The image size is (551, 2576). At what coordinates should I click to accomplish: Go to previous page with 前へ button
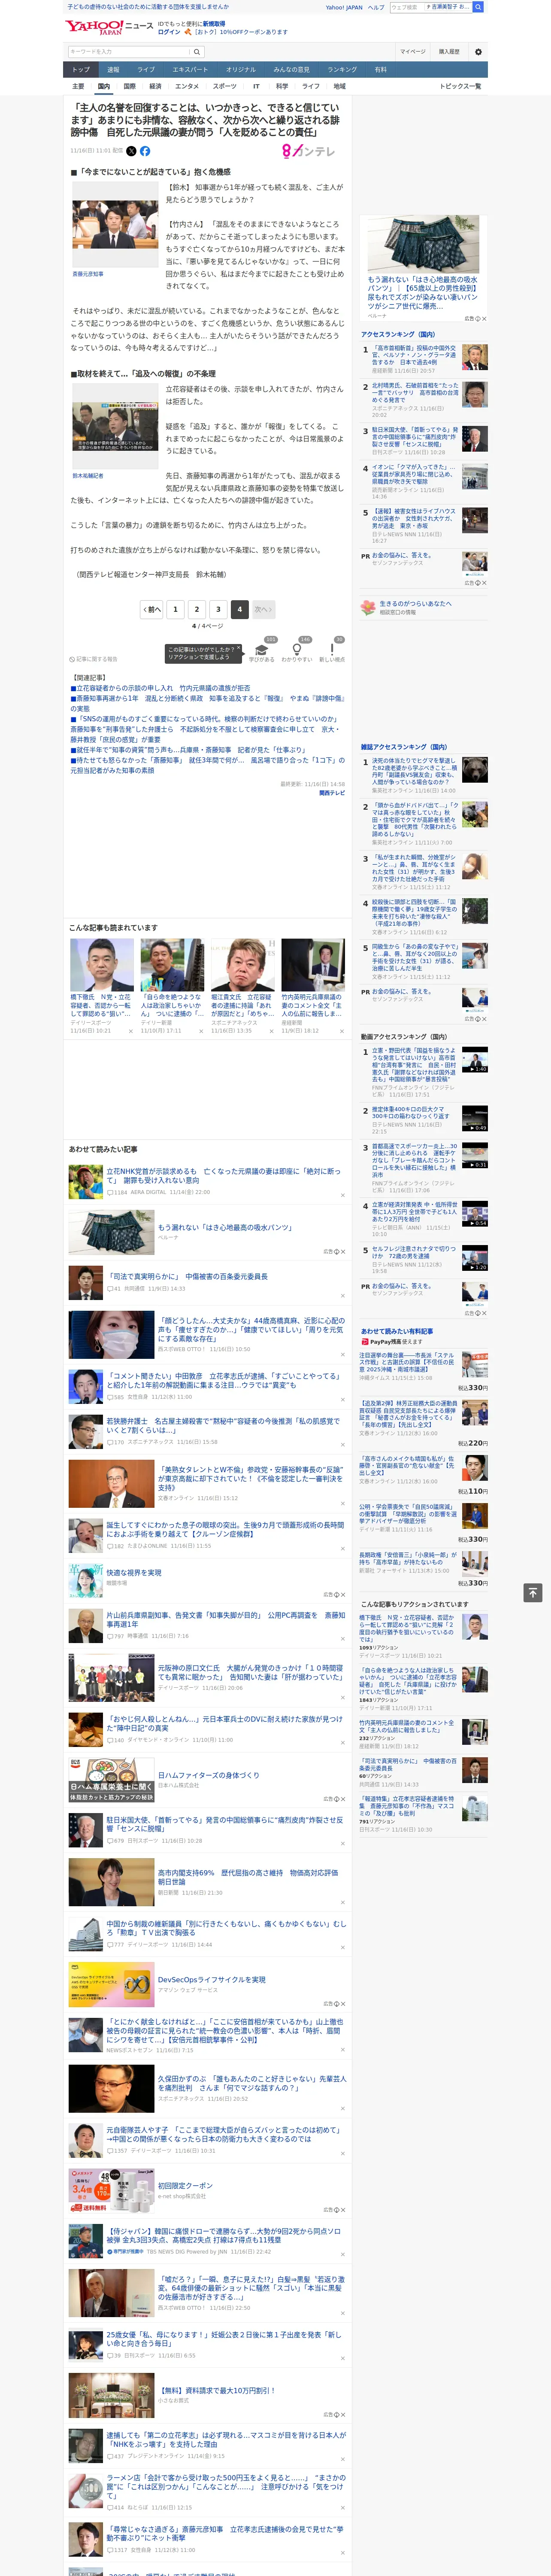[152, 609]
